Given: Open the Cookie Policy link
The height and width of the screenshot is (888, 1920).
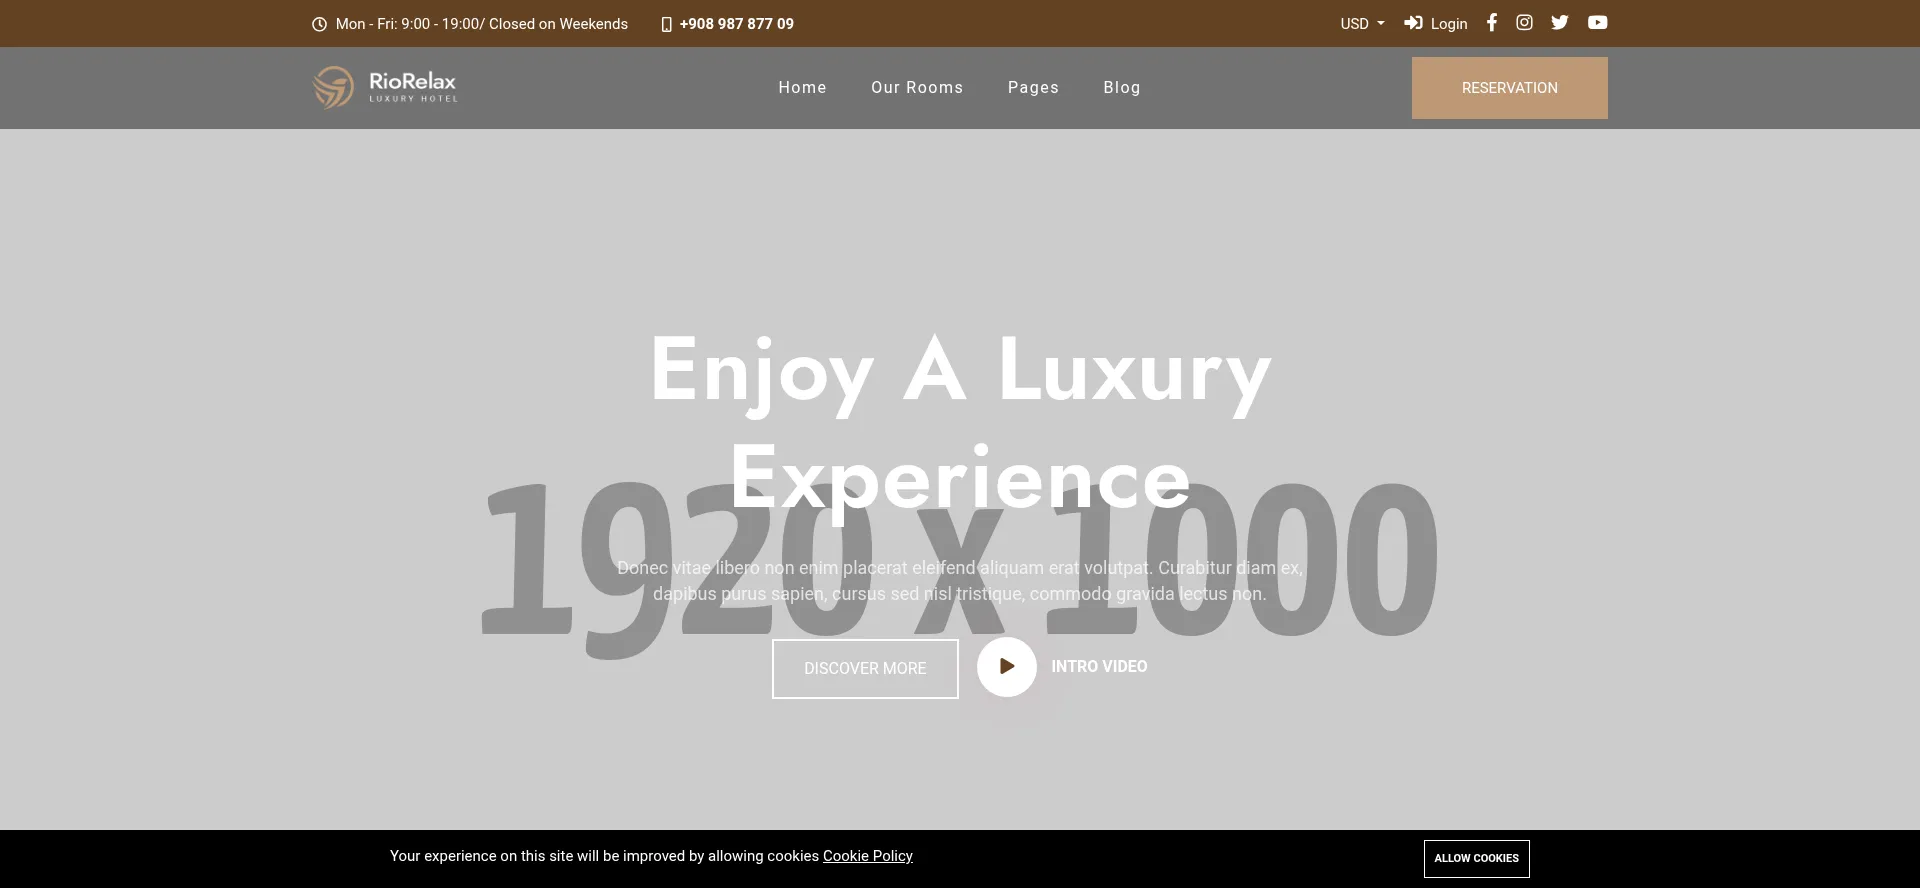Looking at the screenshot, I should click(x=868, y=856).
